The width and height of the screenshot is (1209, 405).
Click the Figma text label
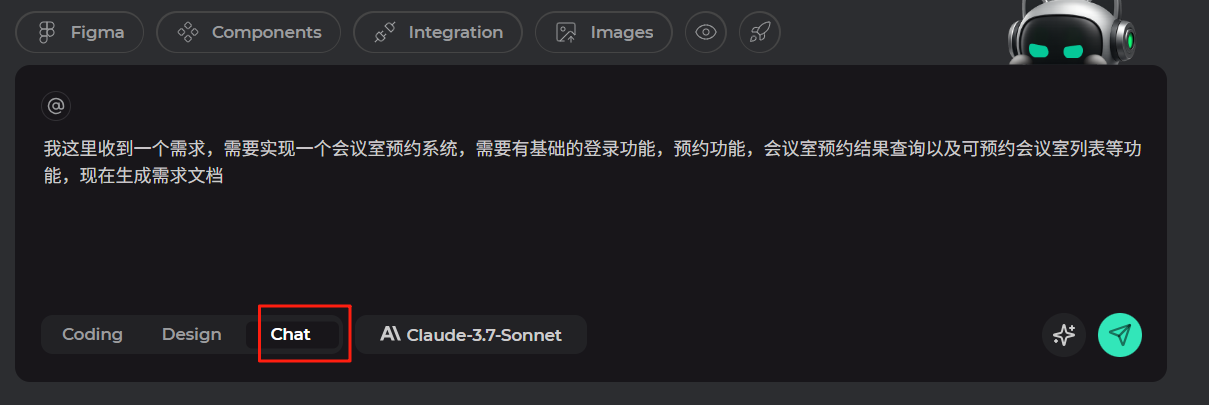tap(98, 32)
